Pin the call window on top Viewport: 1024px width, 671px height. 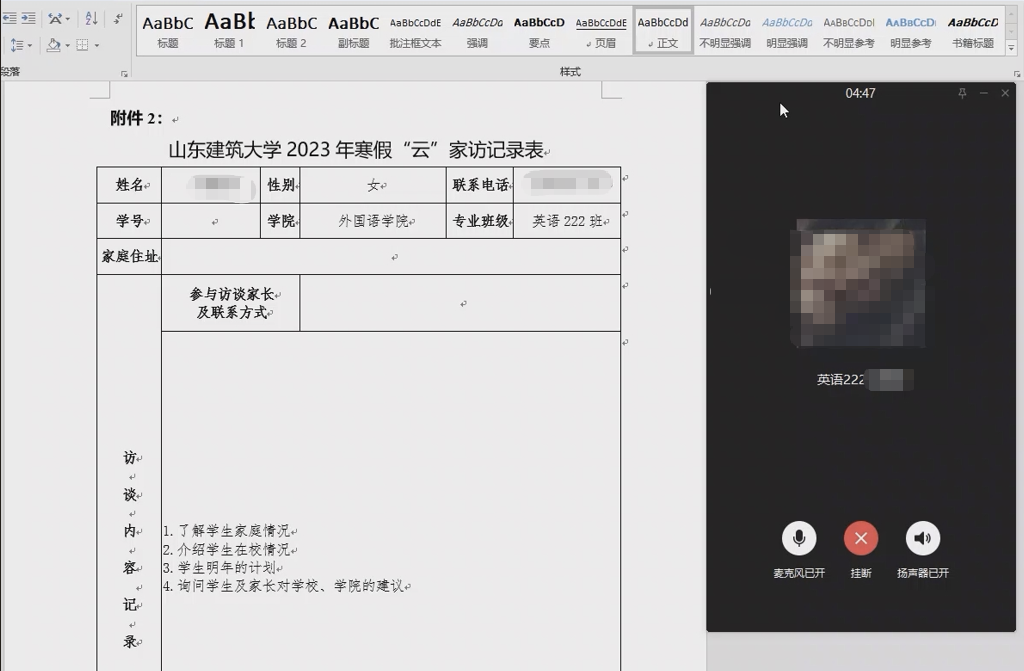click(962, 93)
